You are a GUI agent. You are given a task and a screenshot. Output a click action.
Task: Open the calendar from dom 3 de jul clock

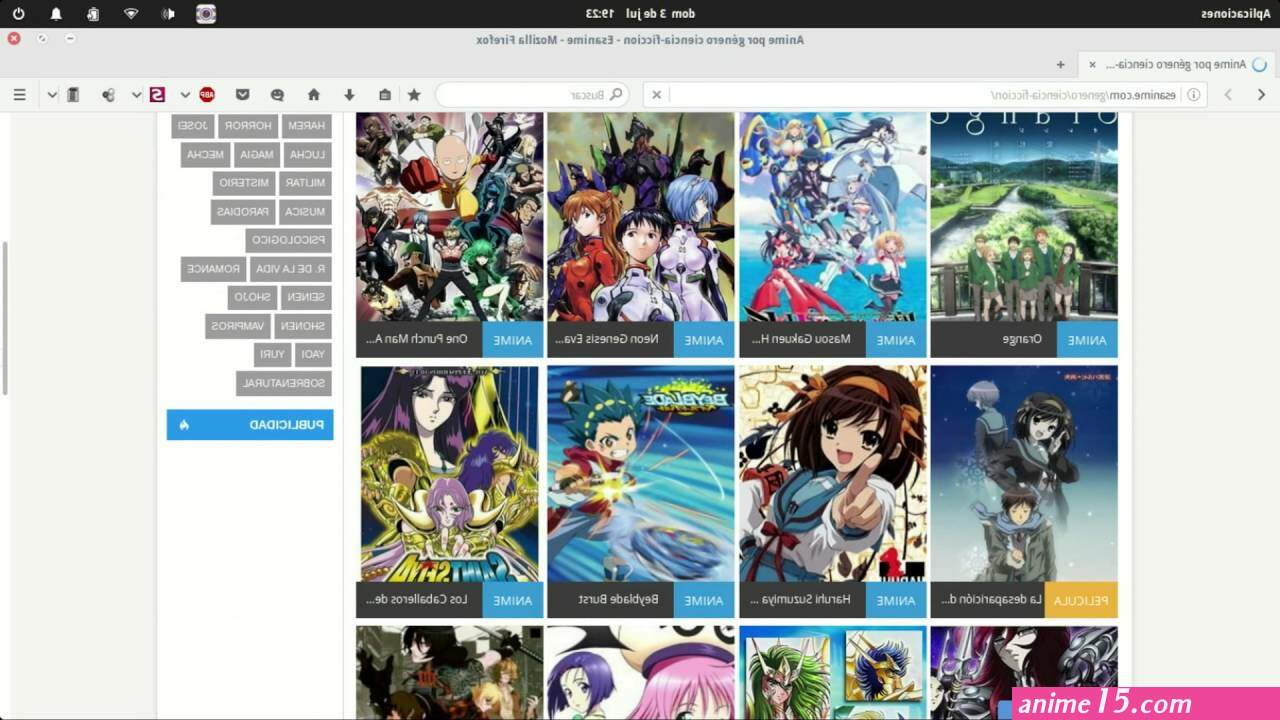640,13
